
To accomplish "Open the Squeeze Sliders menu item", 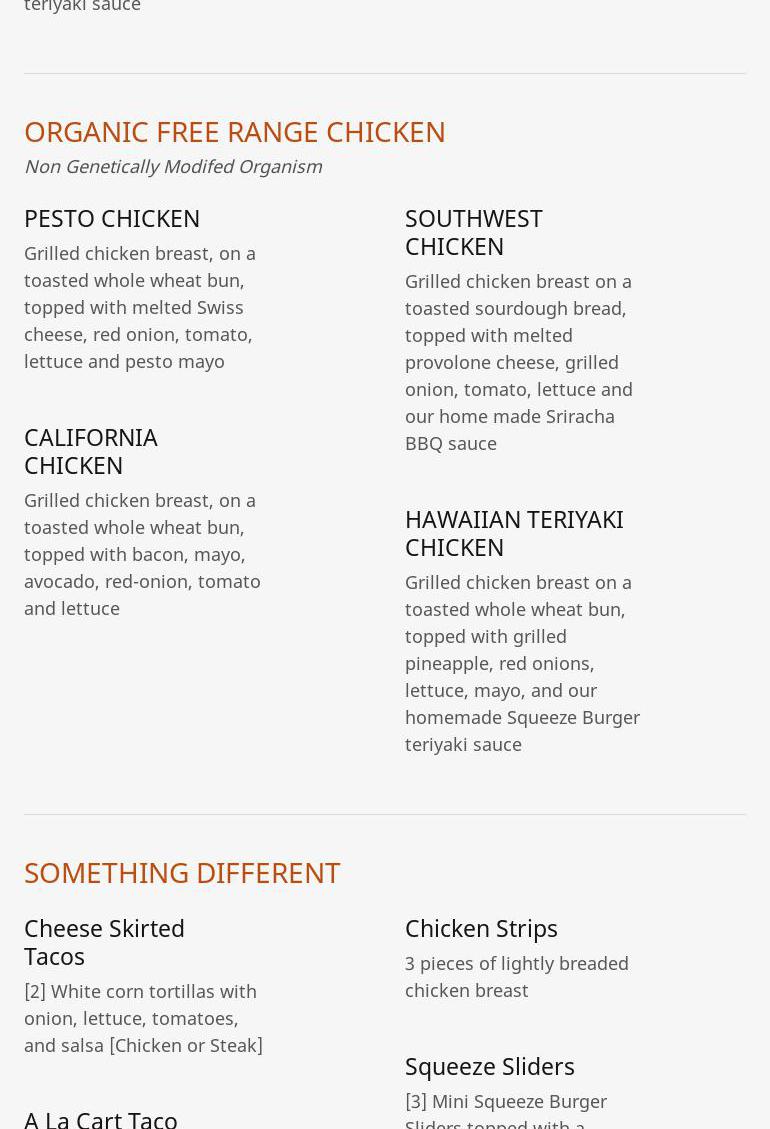I will pos(489,1066).
